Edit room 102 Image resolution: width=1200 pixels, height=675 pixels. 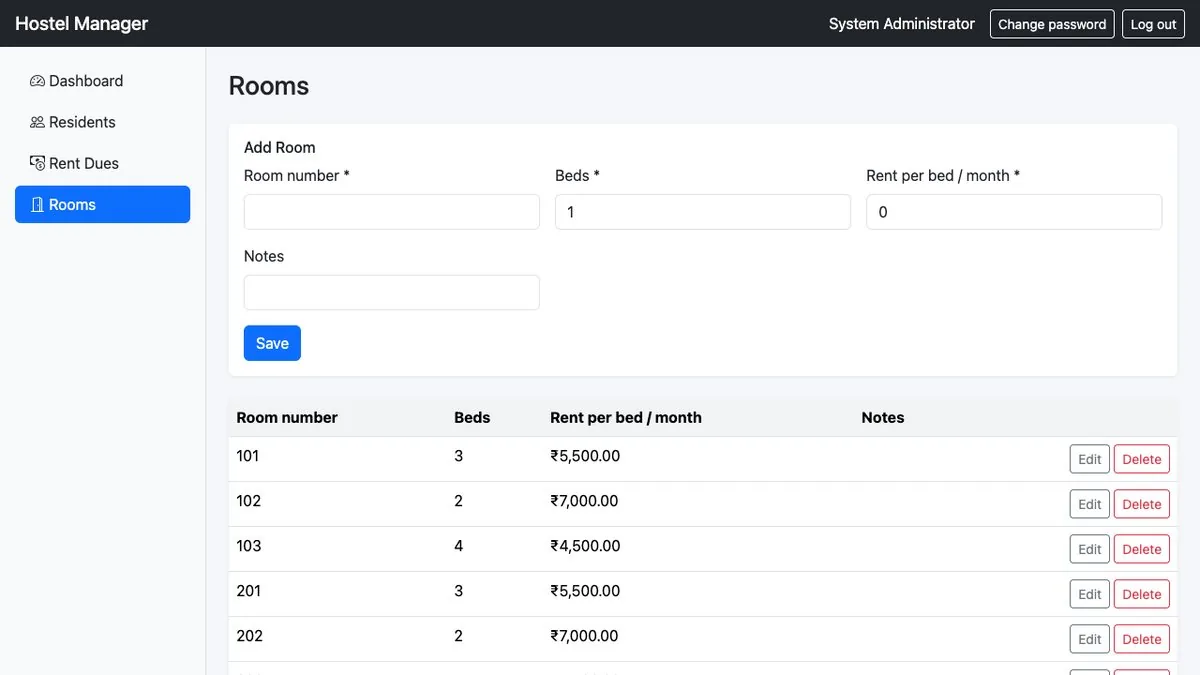point(1090,504)
